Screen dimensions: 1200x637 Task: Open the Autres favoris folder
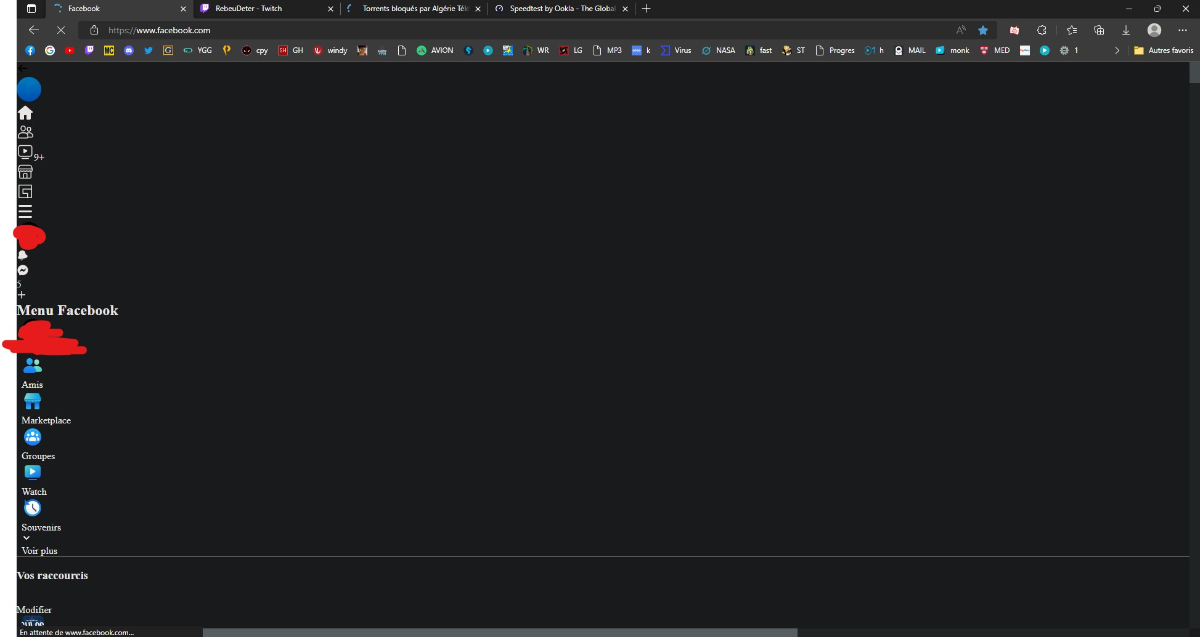pyautogui.click(x=1163, y=50)
